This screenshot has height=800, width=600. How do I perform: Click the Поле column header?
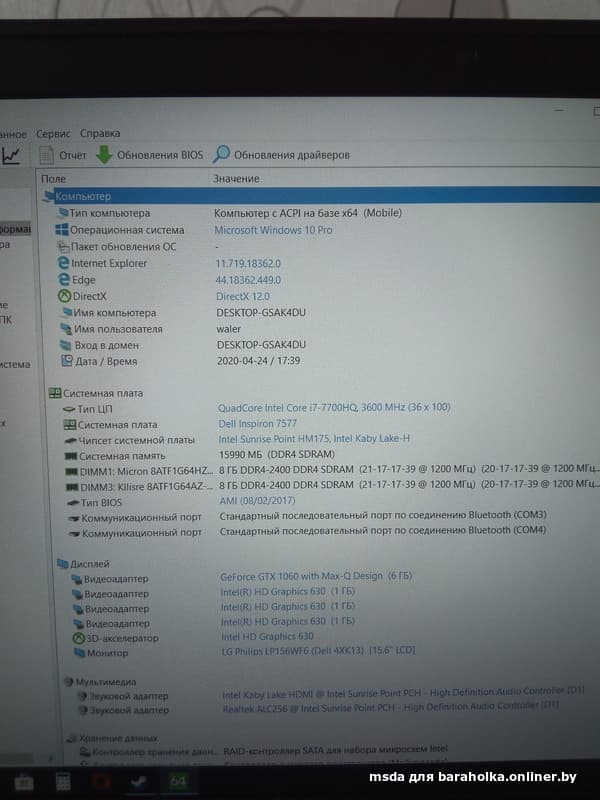pos(53,179)
